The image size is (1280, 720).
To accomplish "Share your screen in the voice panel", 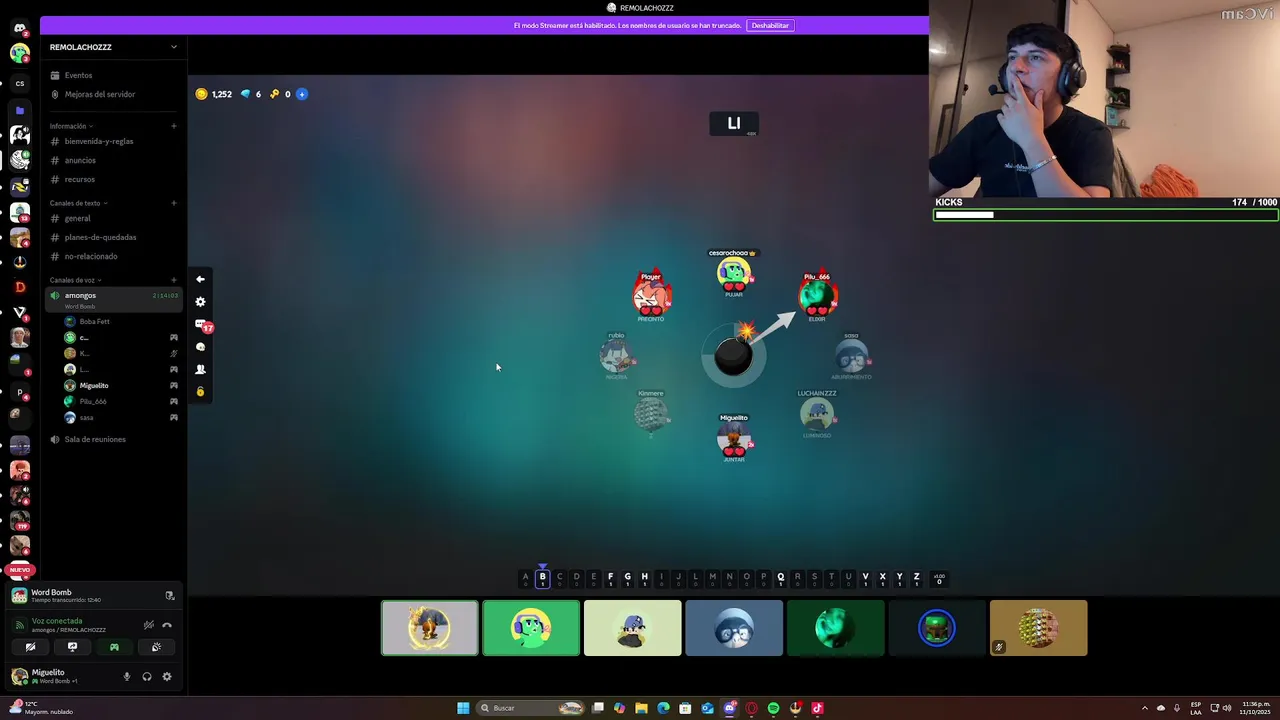I will 72,647.
